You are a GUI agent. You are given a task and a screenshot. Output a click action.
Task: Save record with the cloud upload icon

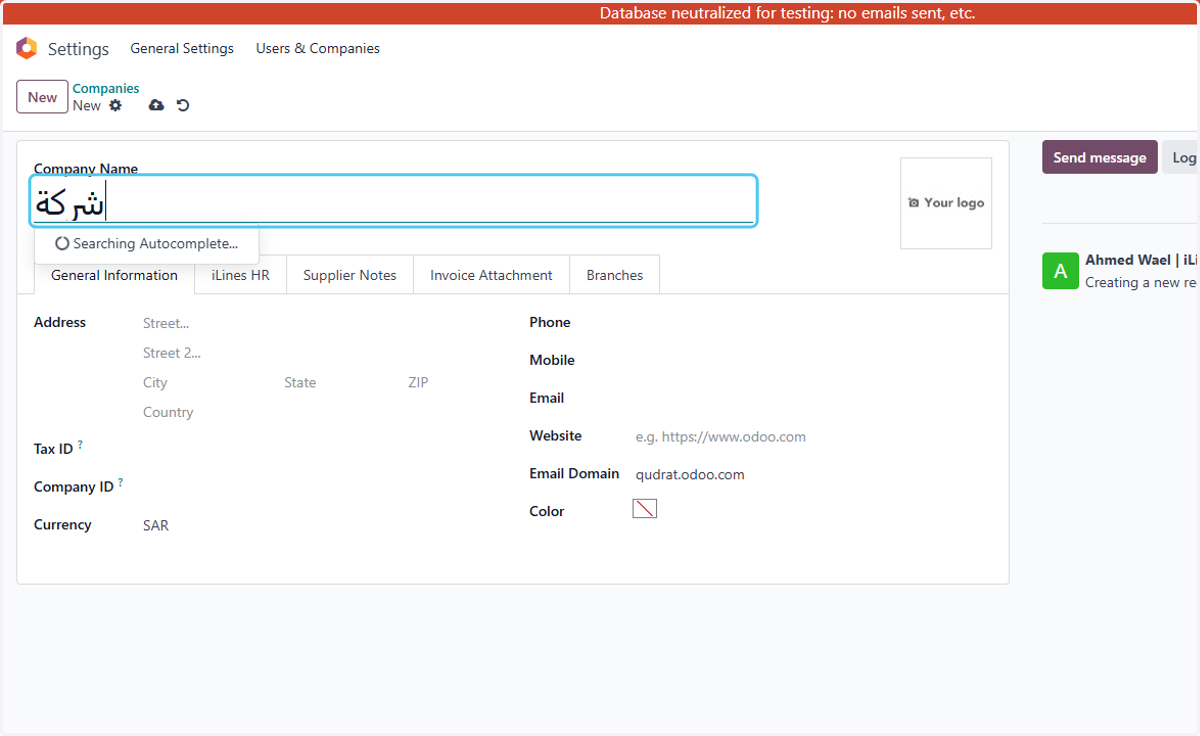(x=156, y=105)
